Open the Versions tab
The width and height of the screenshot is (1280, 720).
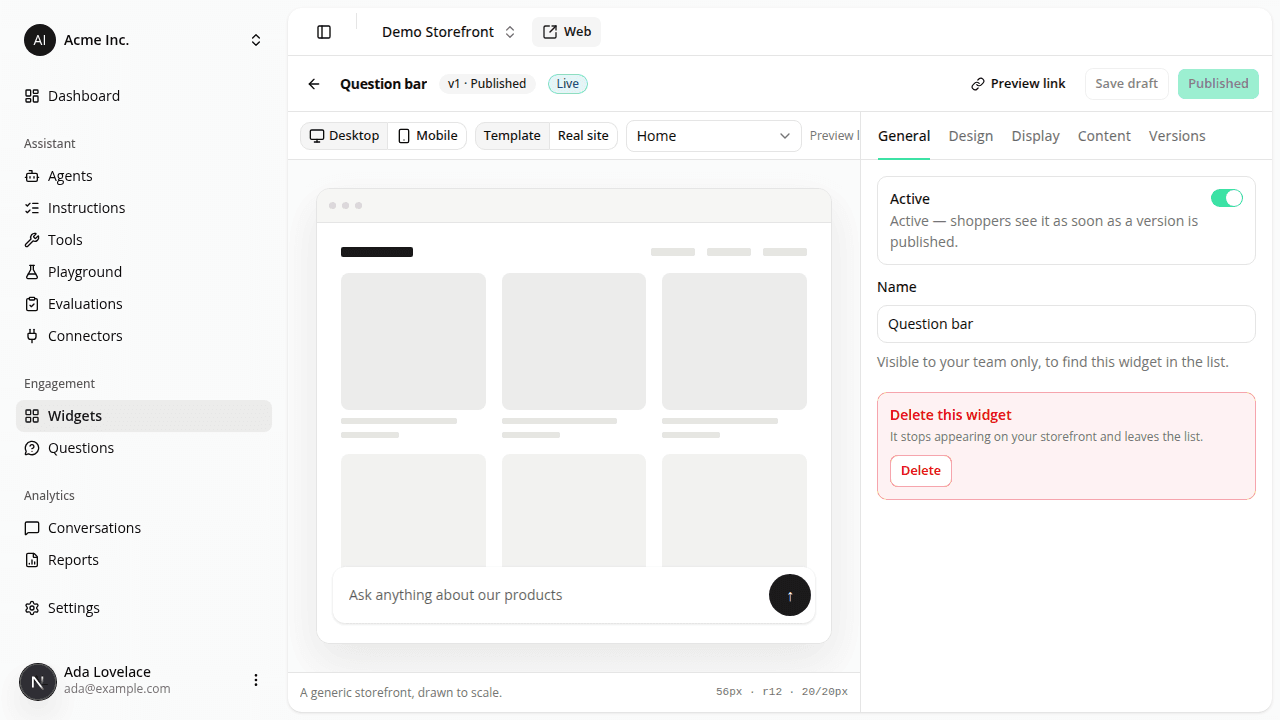pyautogui.click(x=1177, y=136)
